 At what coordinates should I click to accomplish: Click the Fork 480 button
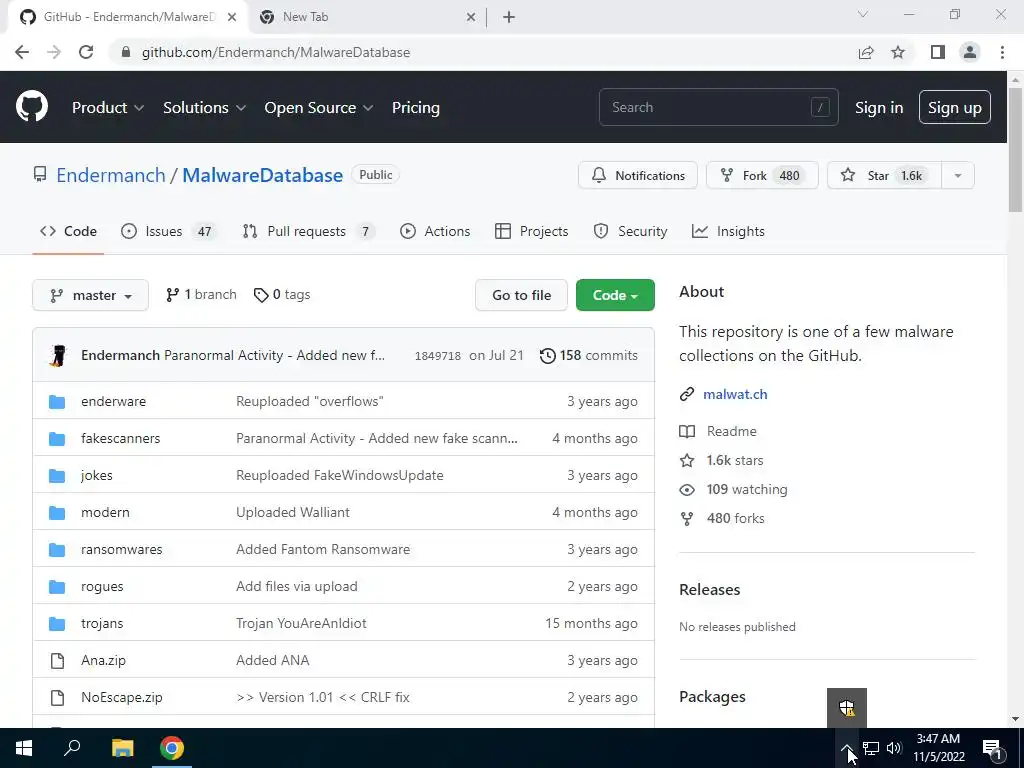pos(761,176)
